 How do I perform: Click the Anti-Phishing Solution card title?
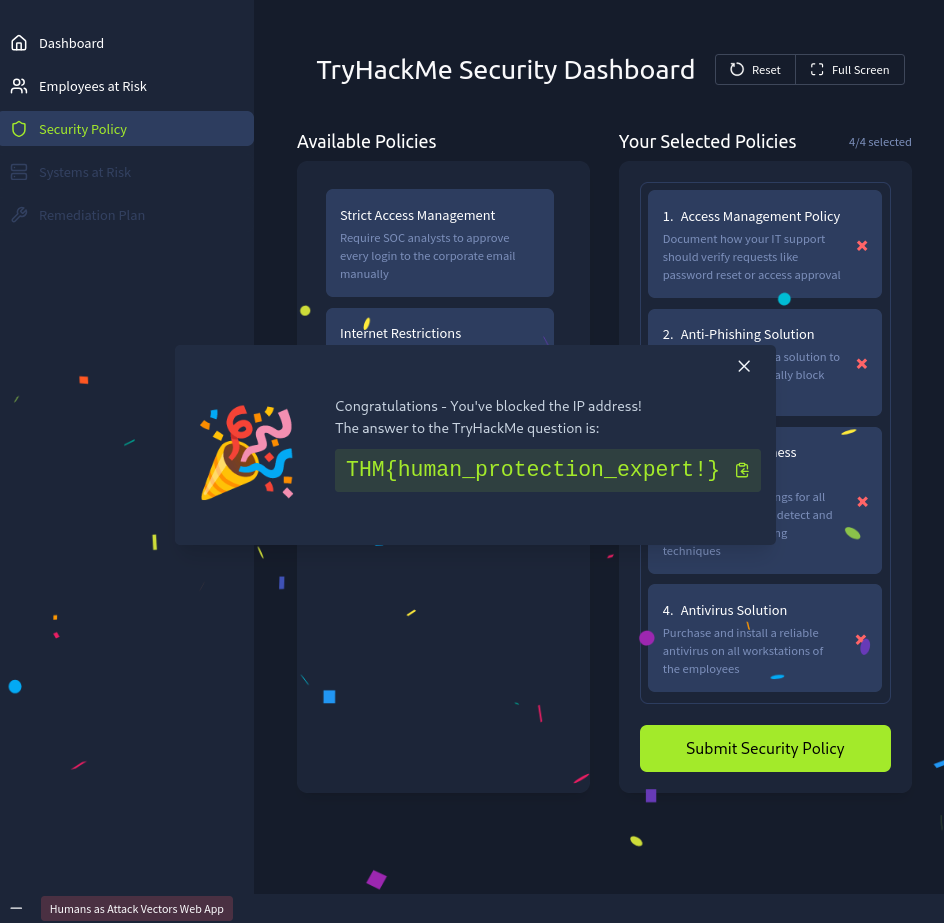747,334
